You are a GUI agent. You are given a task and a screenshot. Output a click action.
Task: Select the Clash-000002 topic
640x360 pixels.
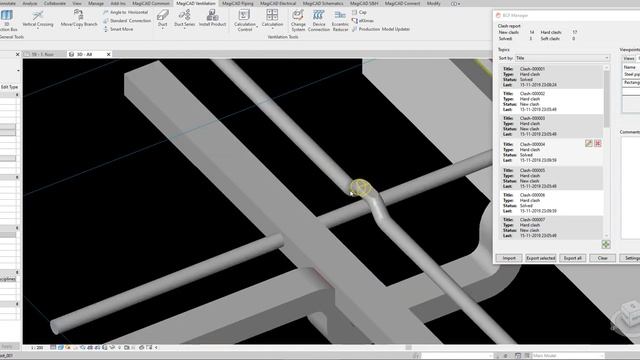pos(552,101)
